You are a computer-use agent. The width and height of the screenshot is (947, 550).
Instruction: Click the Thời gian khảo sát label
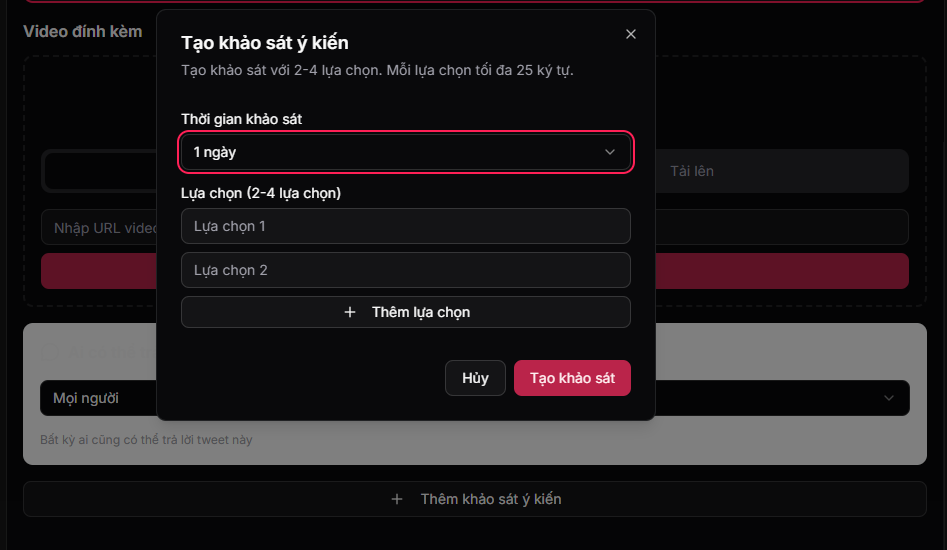(241, 119)
